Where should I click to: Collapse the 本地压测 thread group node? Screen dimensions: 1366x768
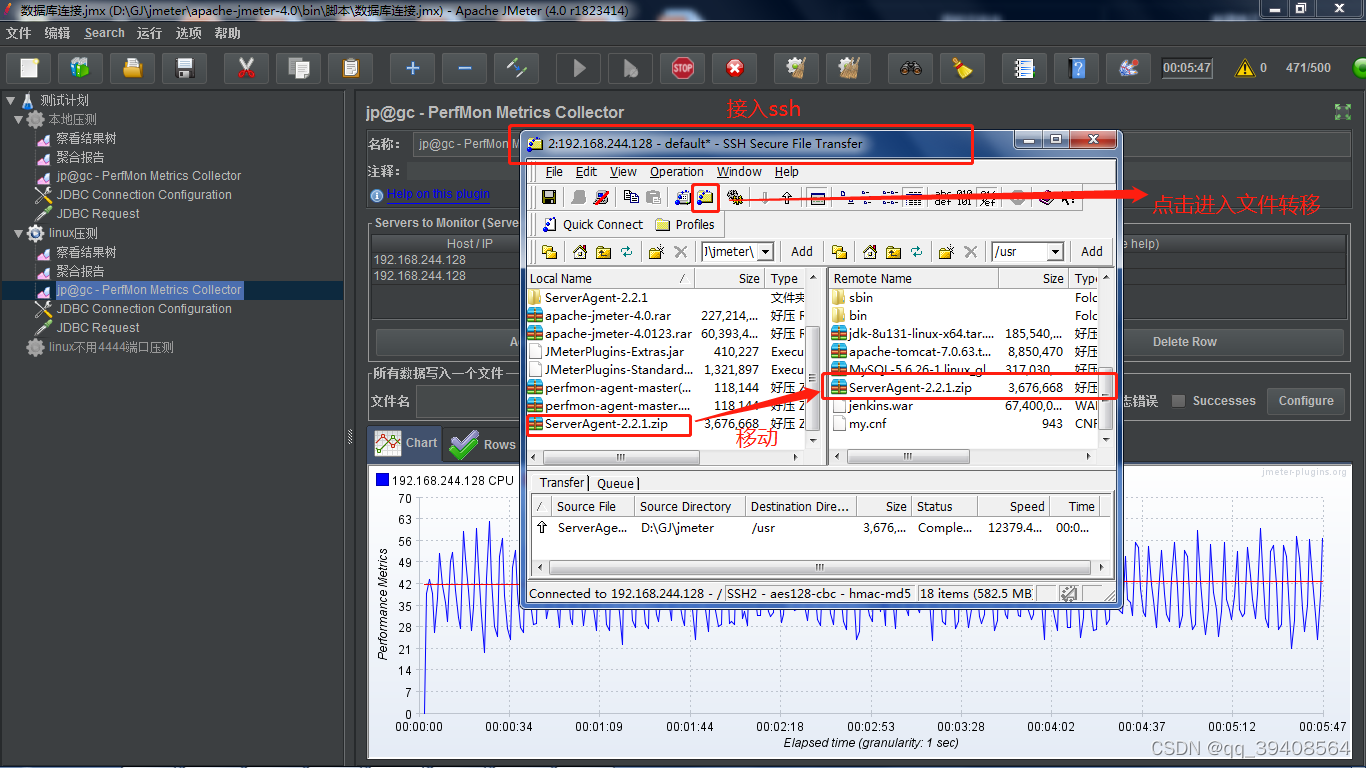pyautogui.click(x=19, y=119)
